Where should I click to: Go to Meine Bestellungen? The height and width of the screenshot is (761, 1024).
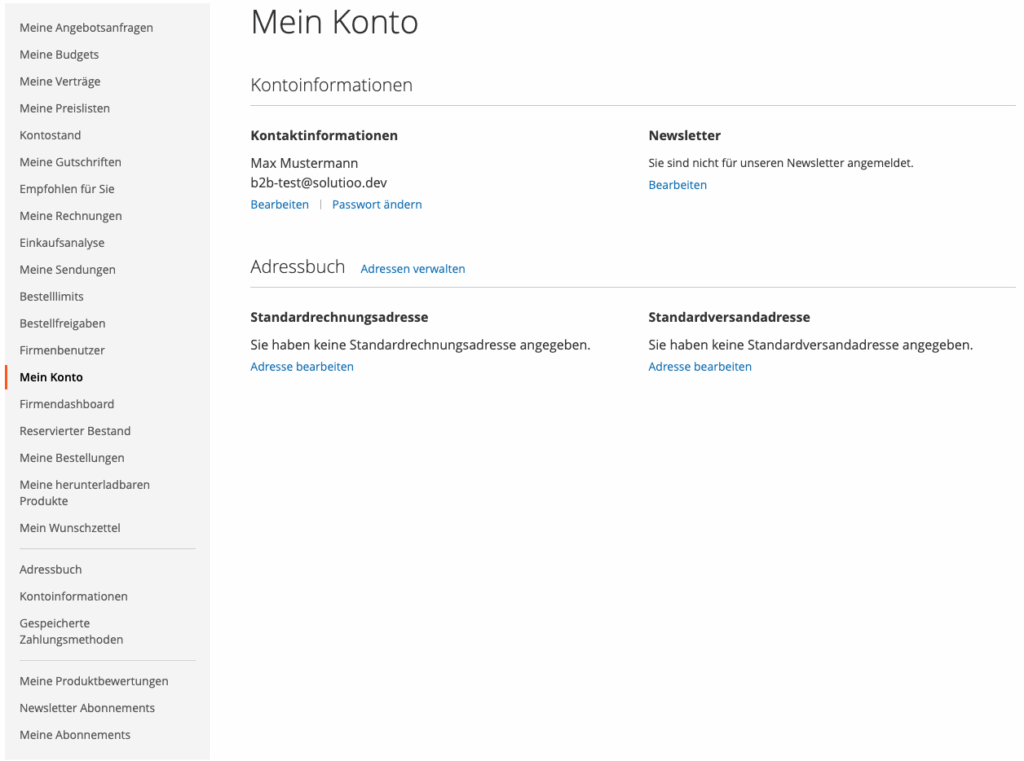[72, 458]
